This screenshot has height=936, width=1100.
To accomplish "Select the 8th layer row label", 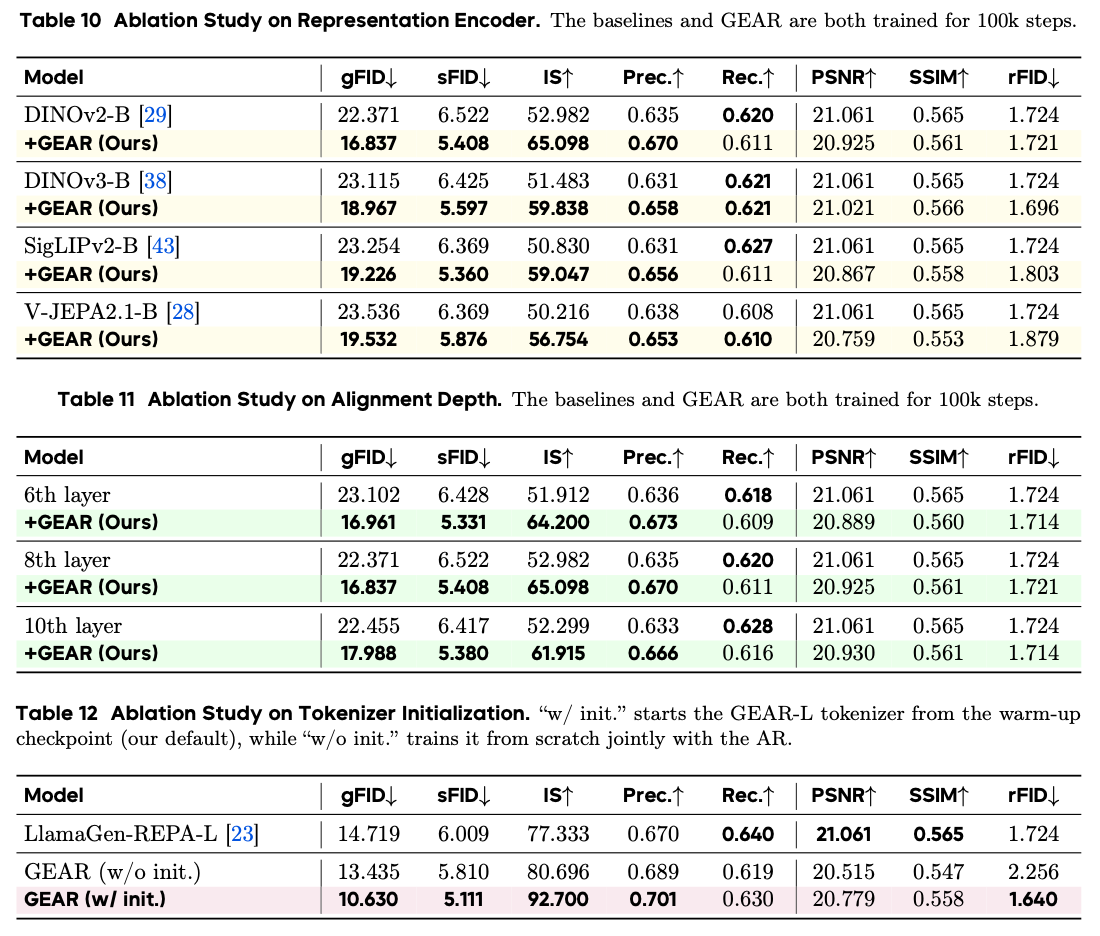I will 67,560.
